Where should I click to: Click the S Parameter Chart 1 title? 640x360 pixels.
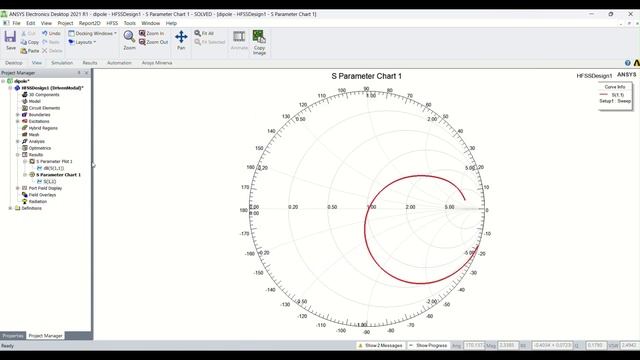coord(367,76)
